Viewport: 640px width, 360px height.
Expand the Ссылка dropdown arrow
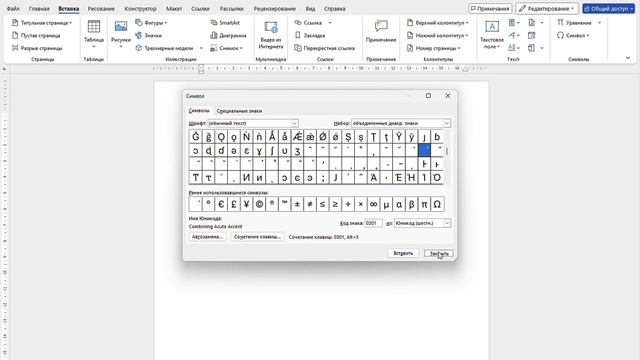tap(330, 23)
